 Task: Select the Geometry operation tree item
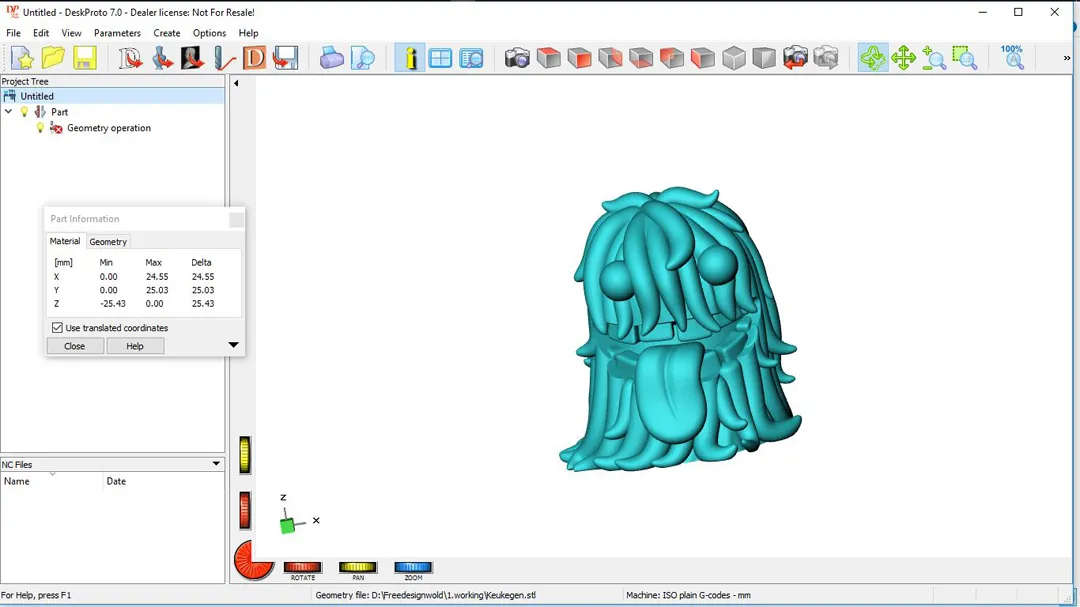[109, 128]
